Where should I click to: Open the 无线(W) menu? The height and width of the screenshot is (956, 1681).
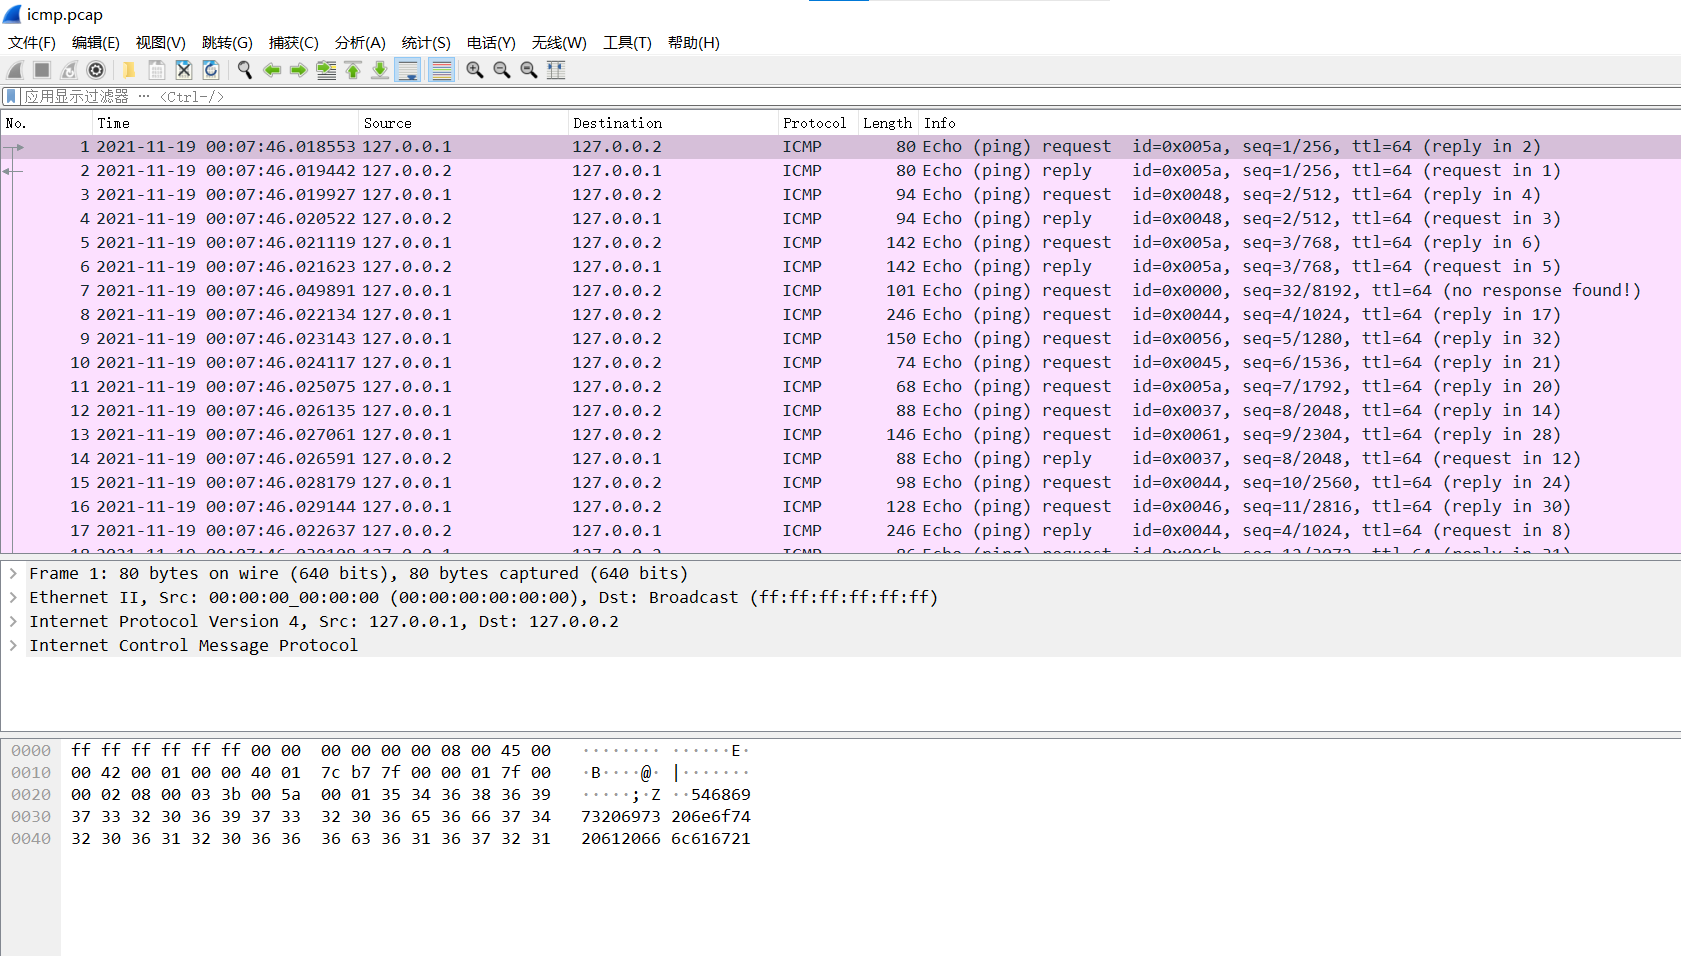tap(559, 43)
